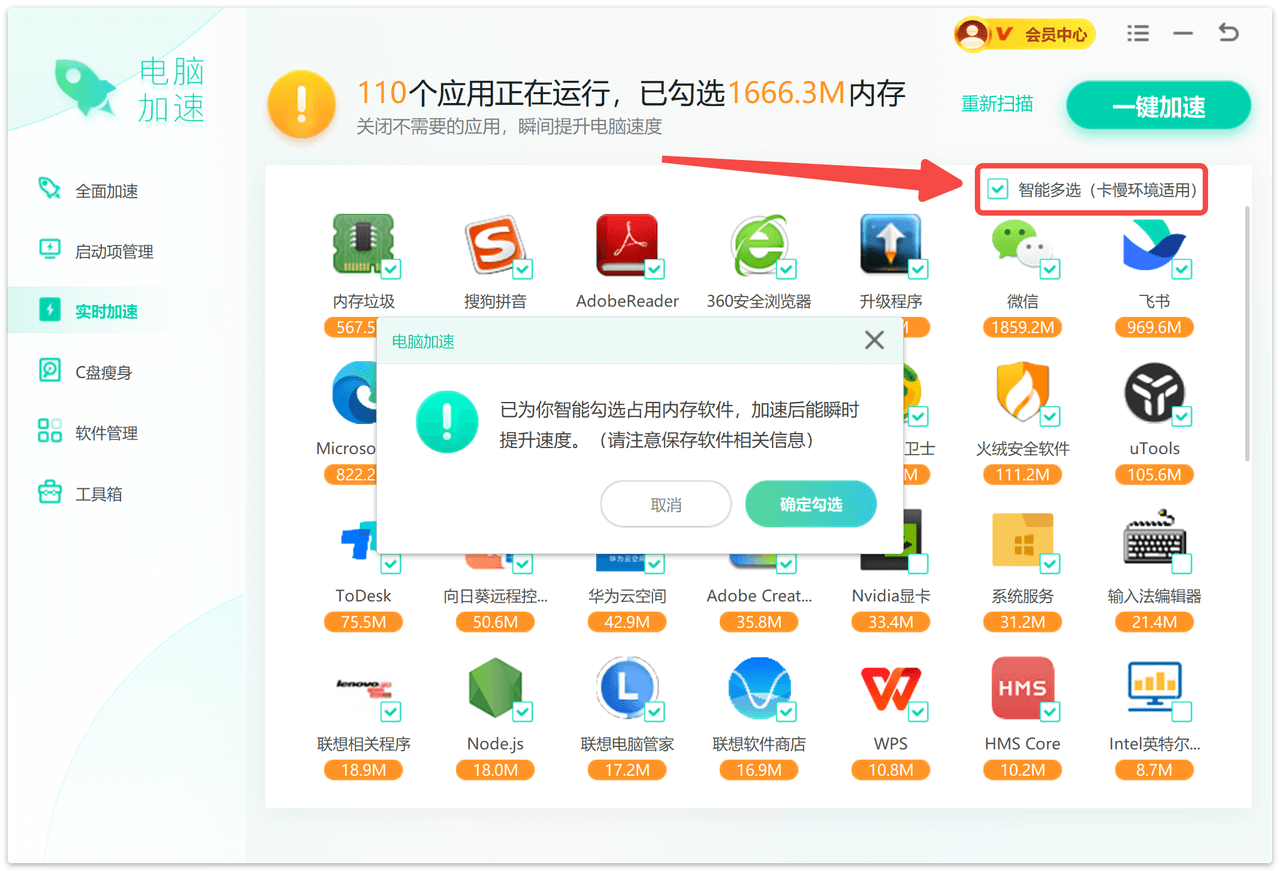Switch to 启动项管理 sidebar tab

(114, 251)
